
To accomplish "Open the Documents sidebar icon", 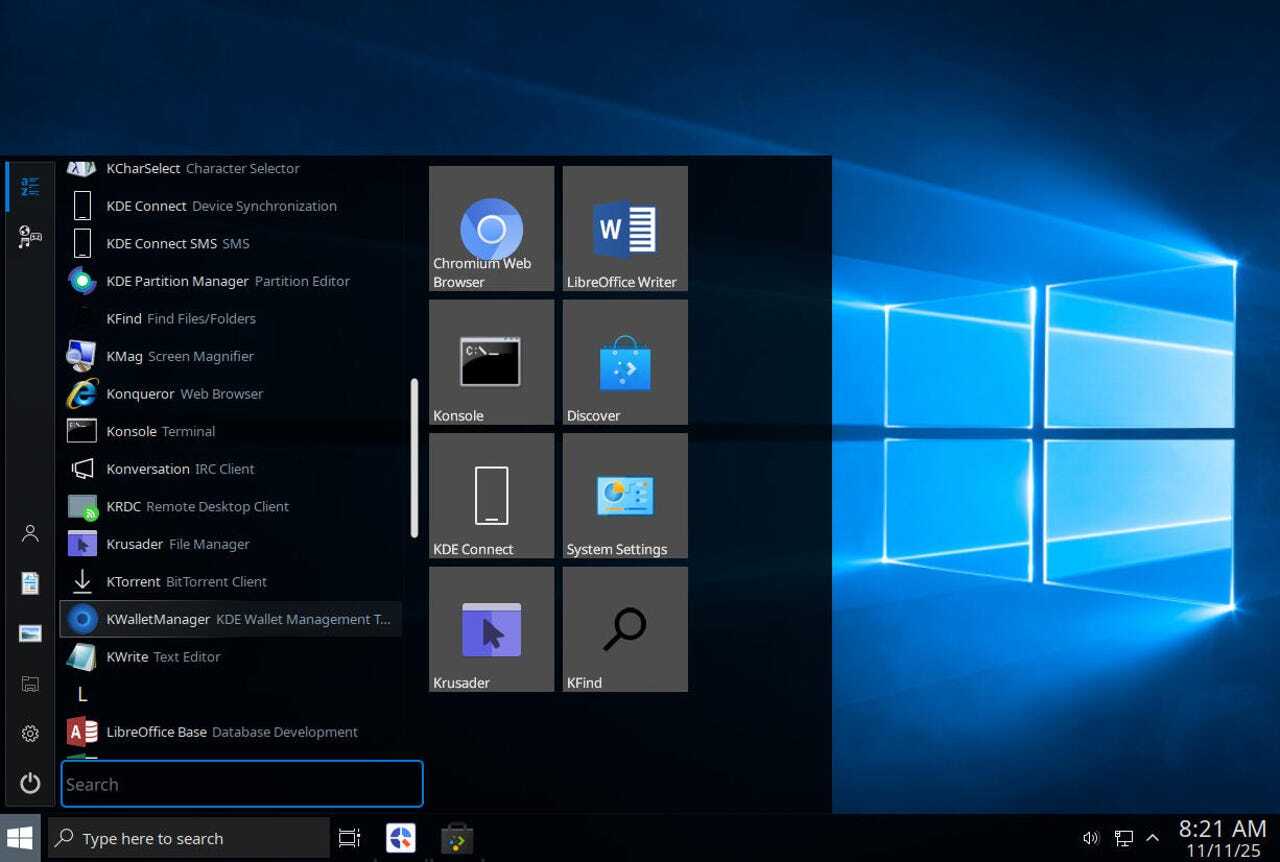I will coord(30,583).
